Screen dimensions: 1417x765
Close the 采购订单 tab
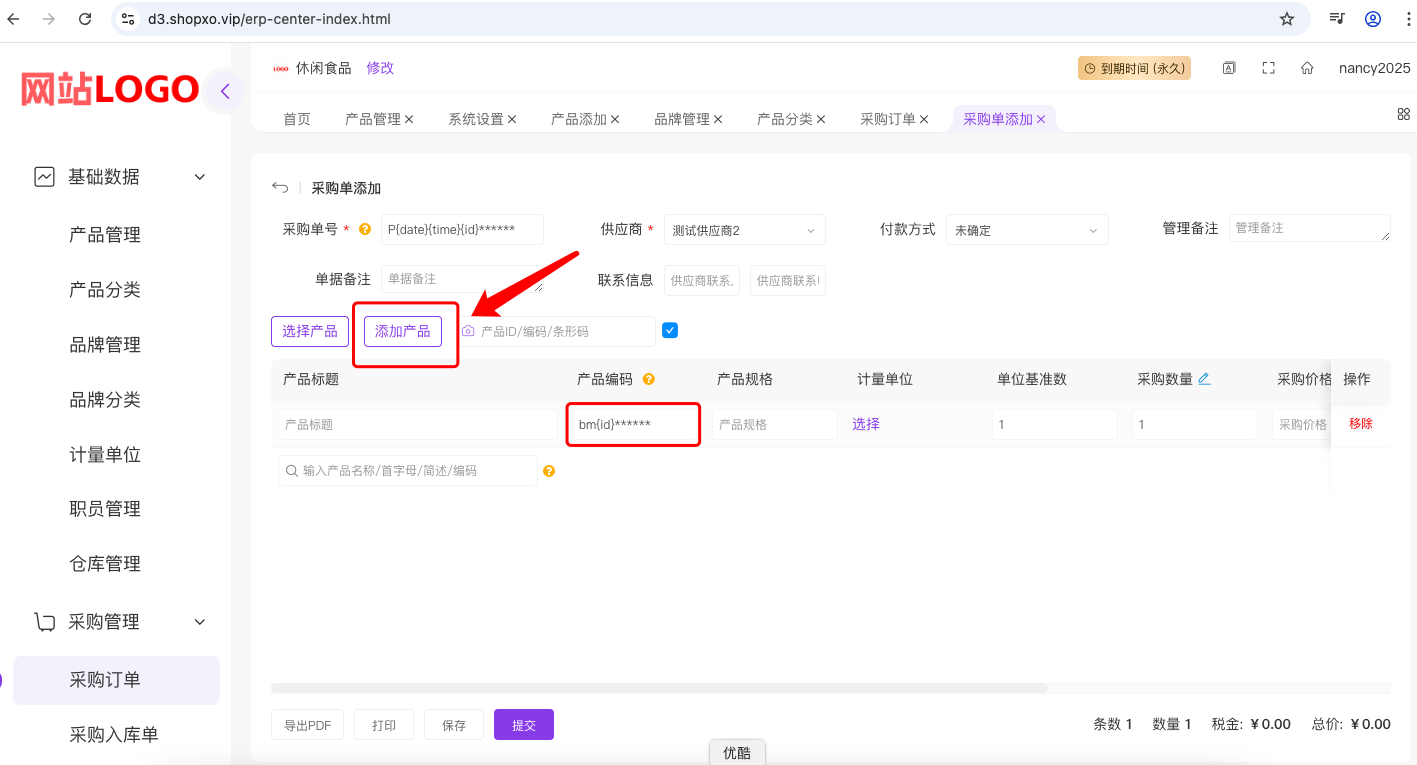pyautogui.click(x=924, y=119)
